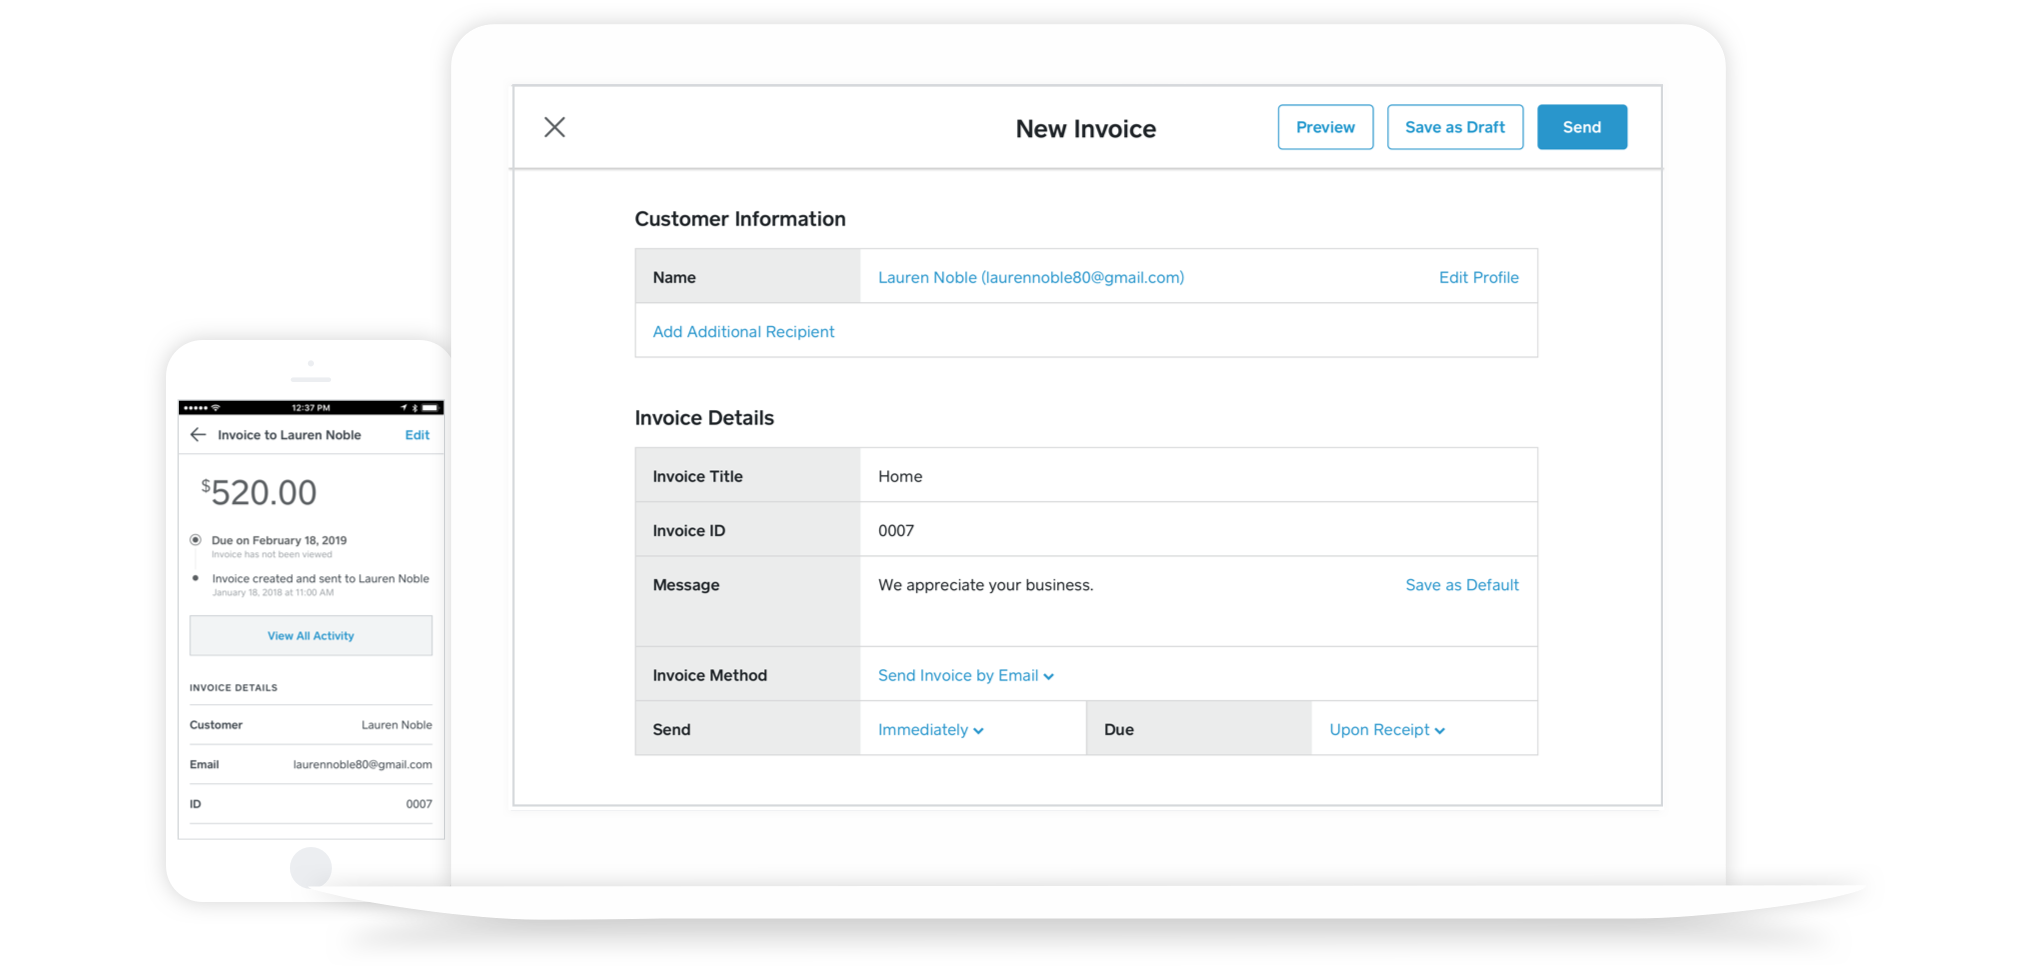Edit Lauren Noble's customer profile
2032x968 pixels.
point(1479,277)
